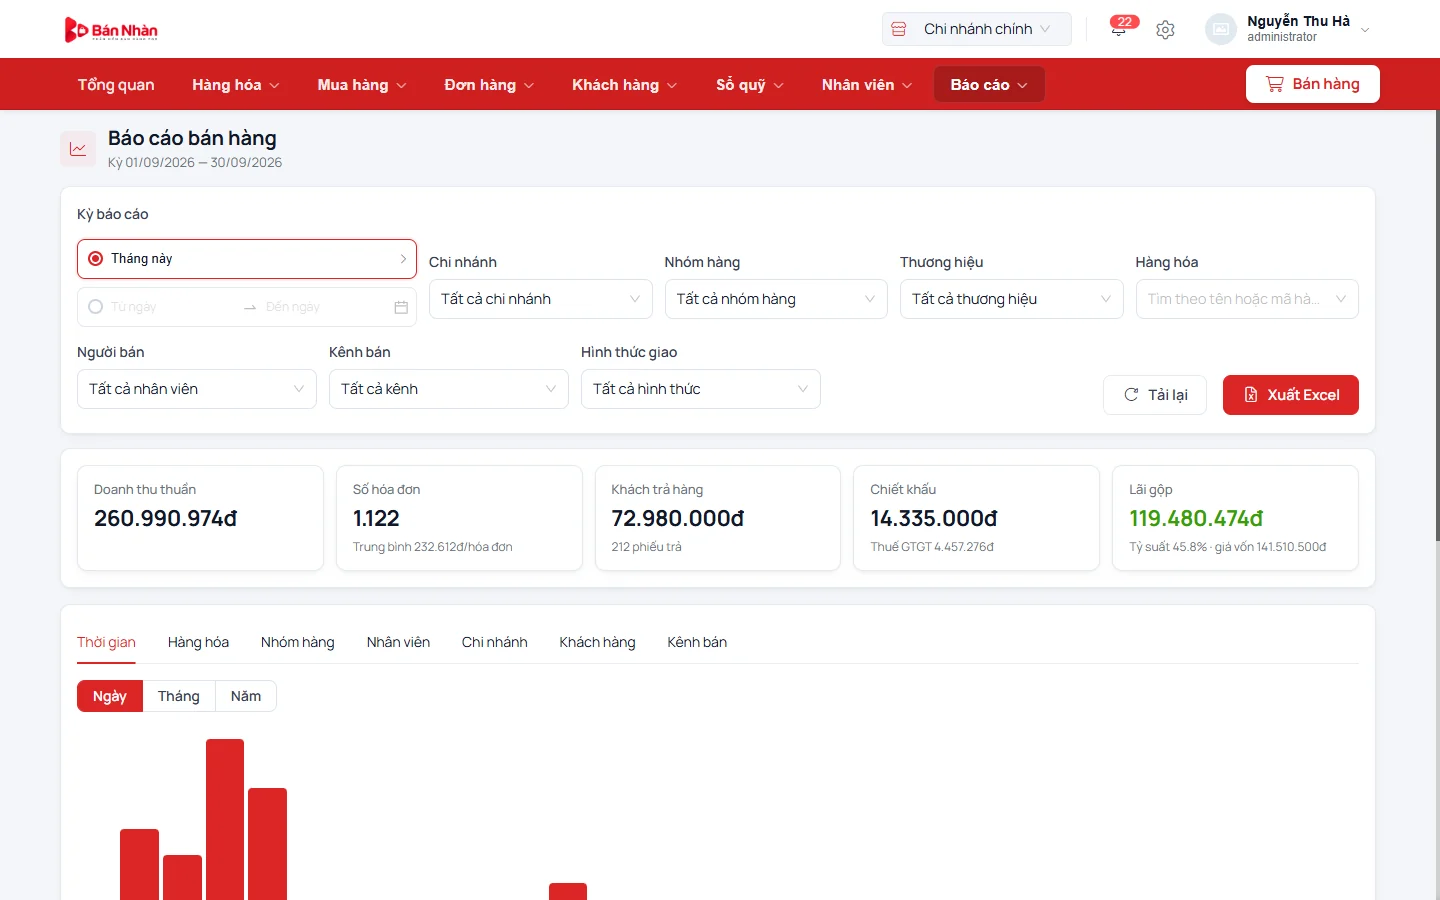Click the Bán Nhàn logo
The image size is (1440, 900).
[111, 30]
